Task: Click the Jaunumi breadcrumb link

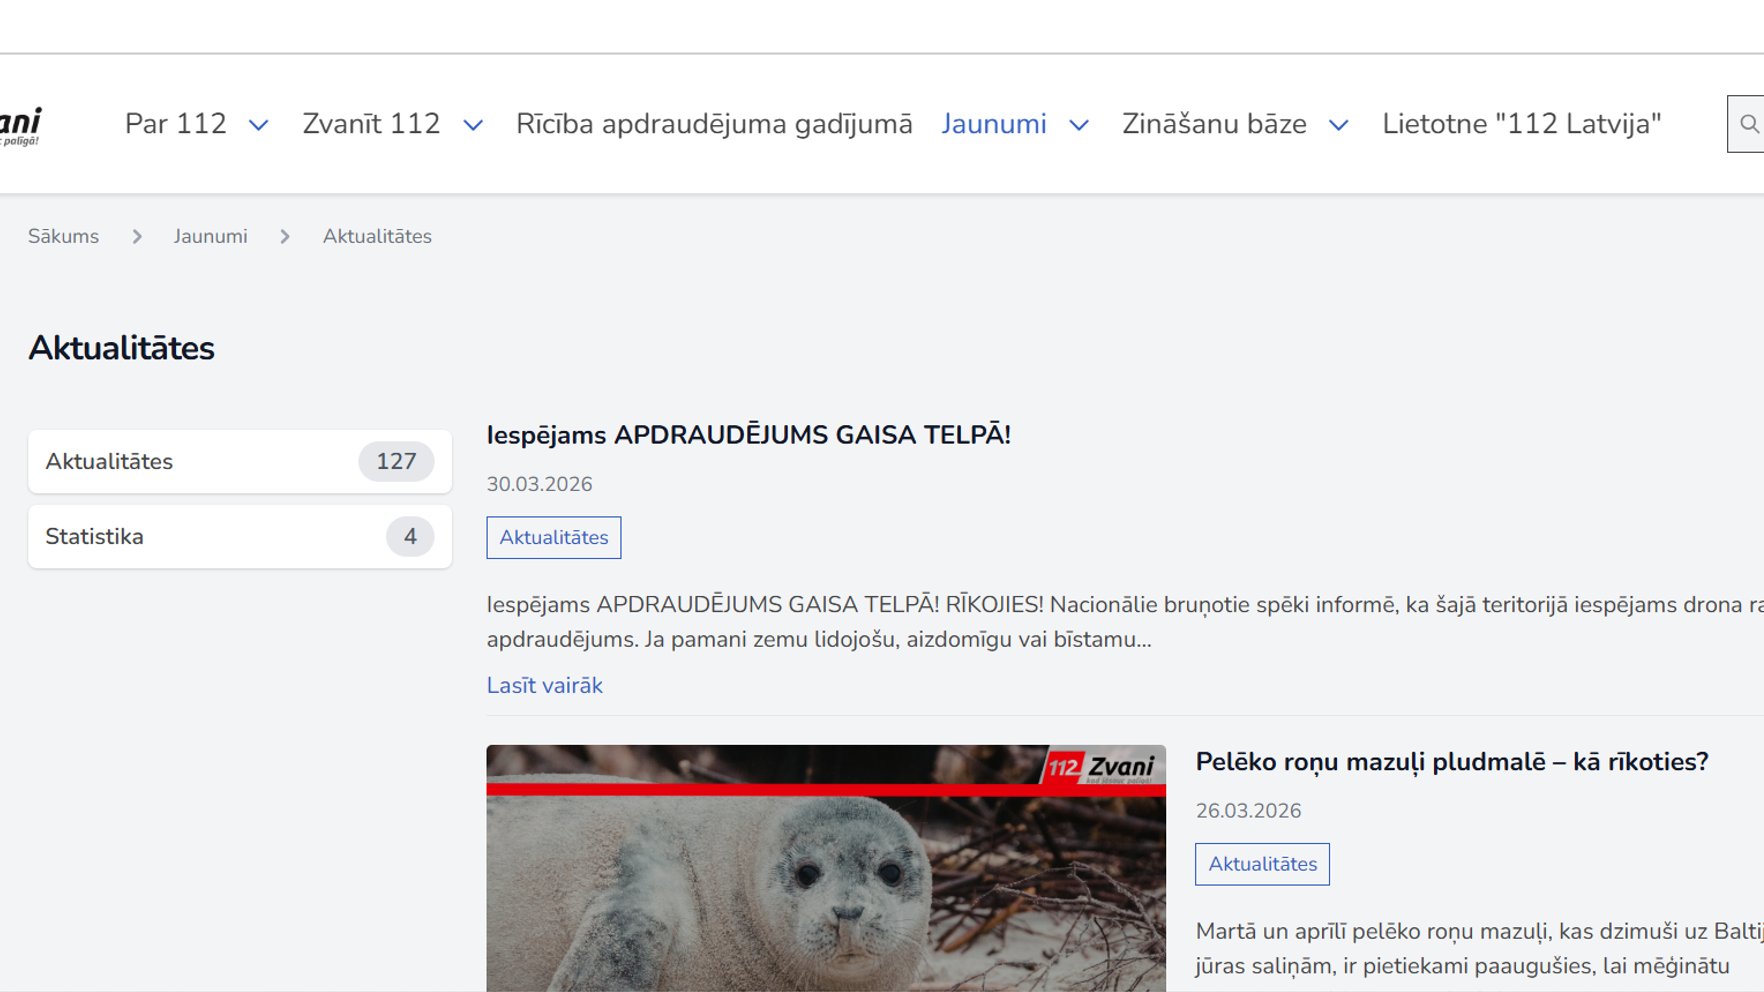Action: [x=211, y=236]
